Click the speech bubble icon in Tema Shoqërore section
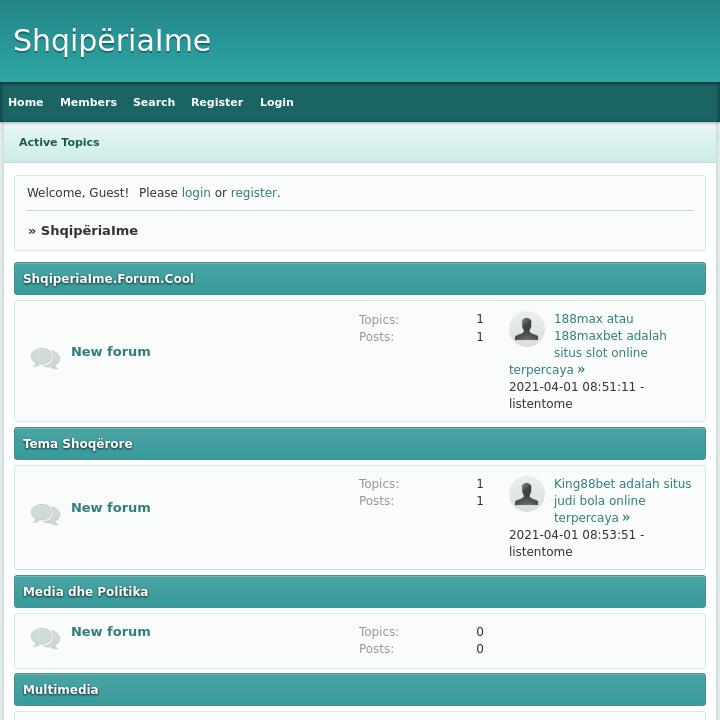 45,514
